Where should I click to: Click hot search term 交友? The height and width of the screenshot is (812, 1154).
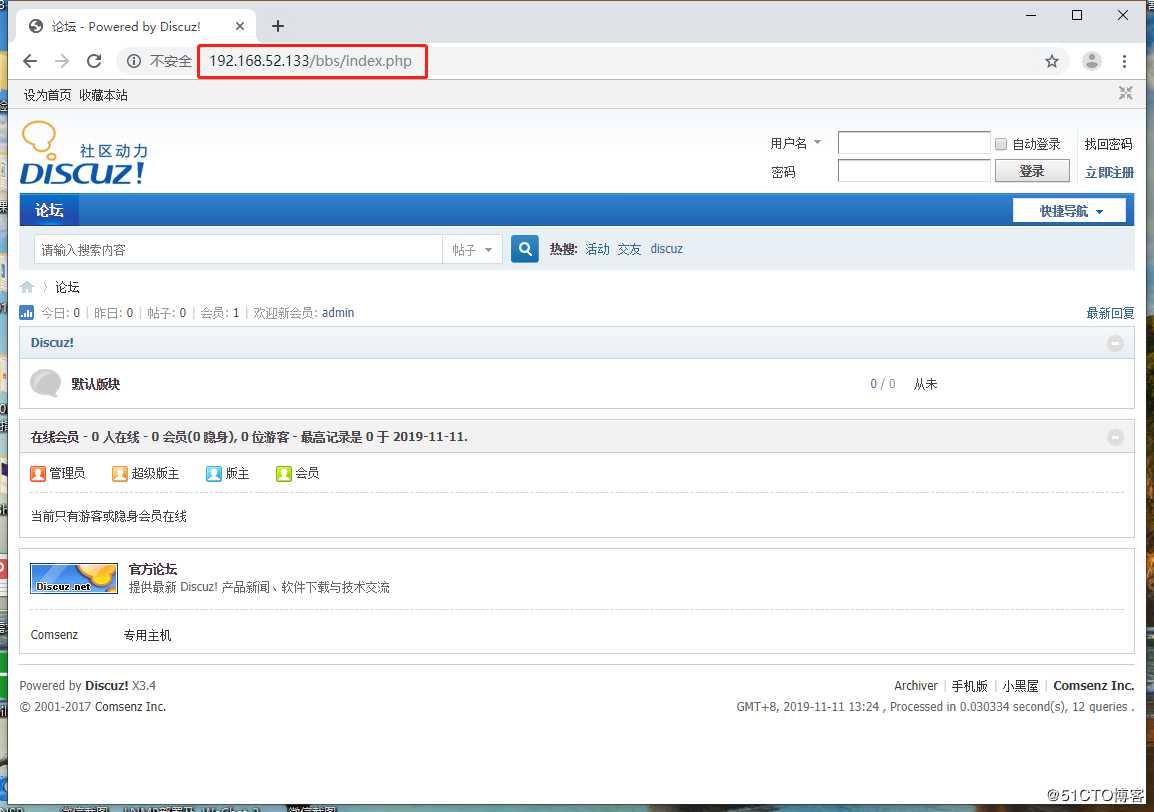pos(629,249)
